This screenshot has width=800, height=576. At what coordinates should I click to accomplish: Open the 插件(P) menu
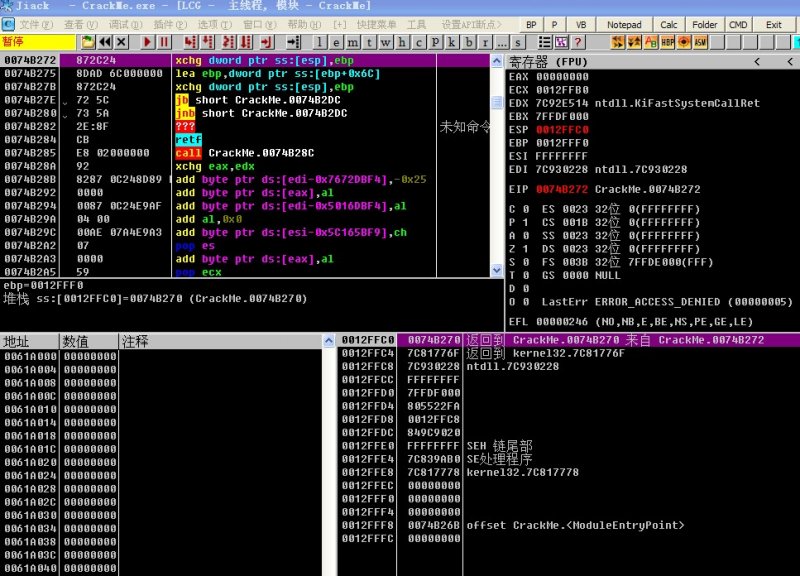[x=170, y=24]
